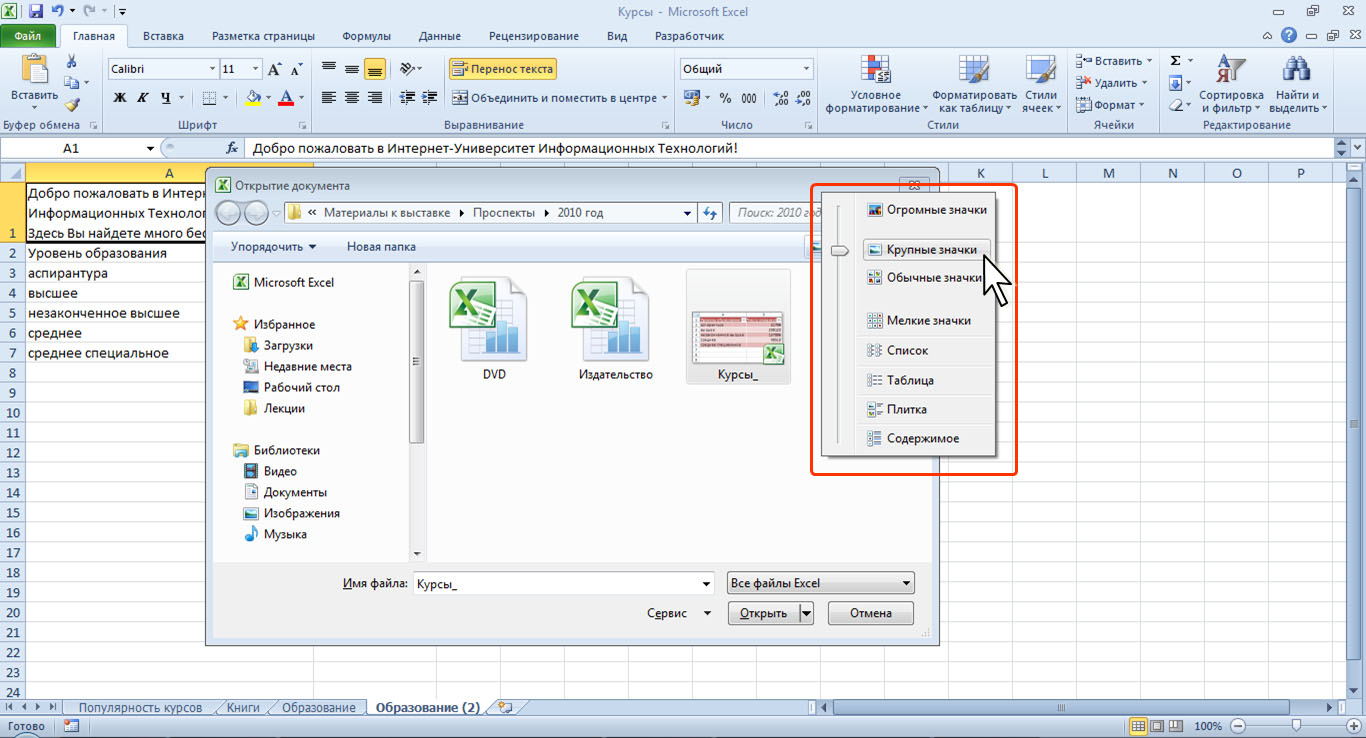The height and width of the screenshot is (738, 1366).
Task: Select the DVD file thumbnail
Action: click(x=494, y=328)
